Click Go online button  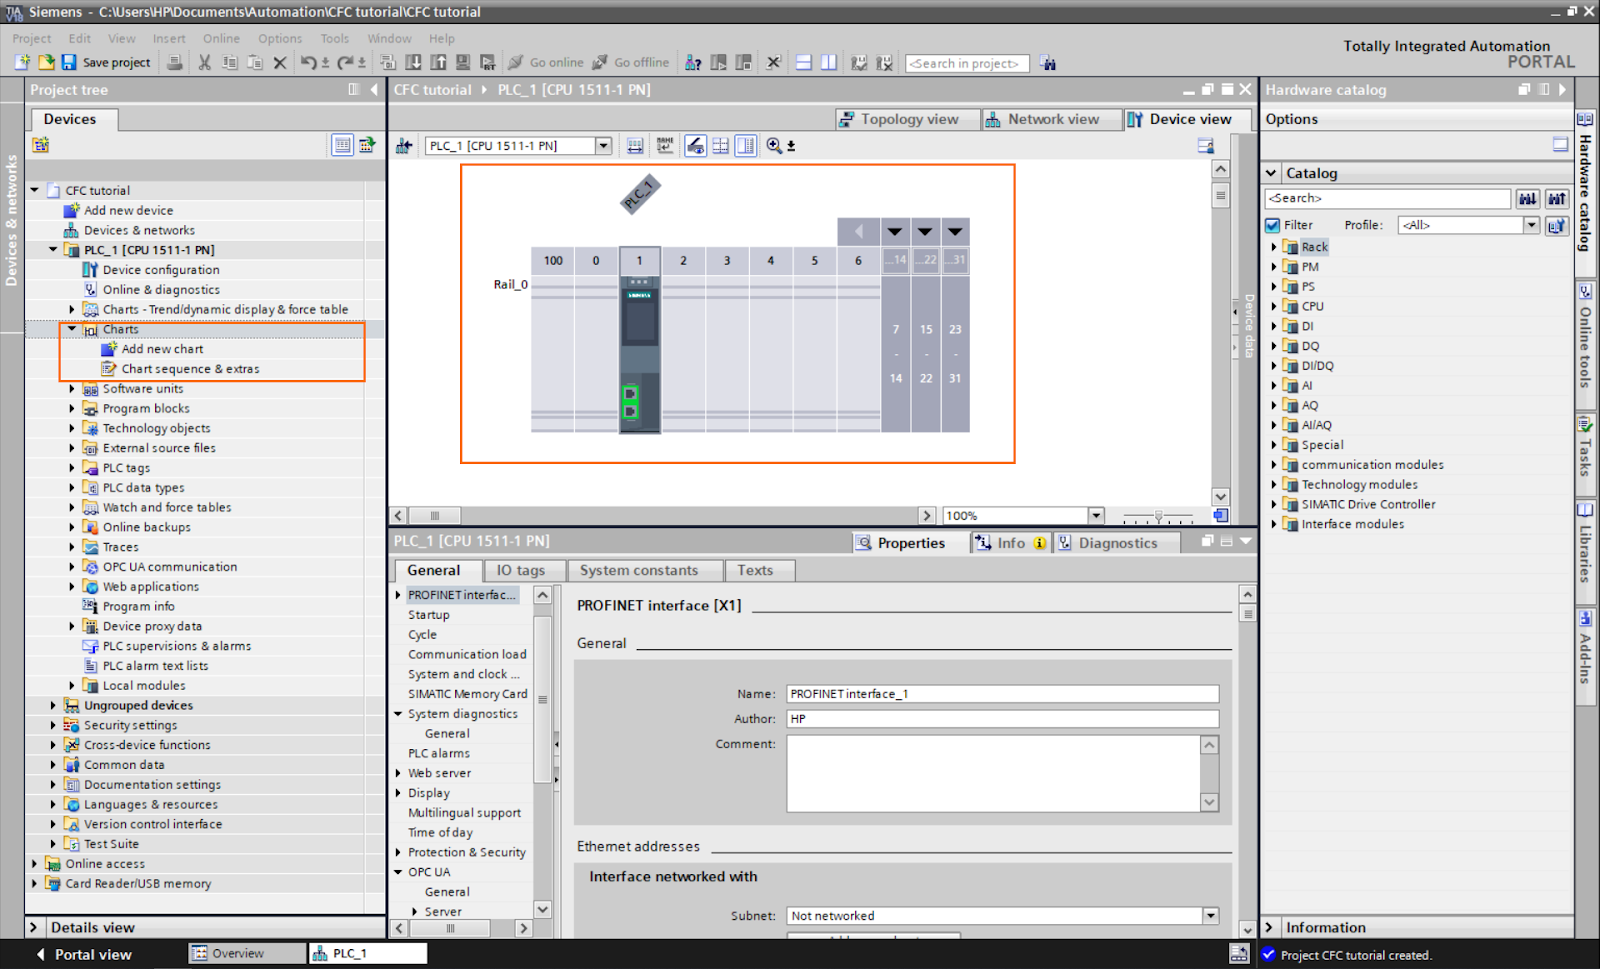[545, 62]
